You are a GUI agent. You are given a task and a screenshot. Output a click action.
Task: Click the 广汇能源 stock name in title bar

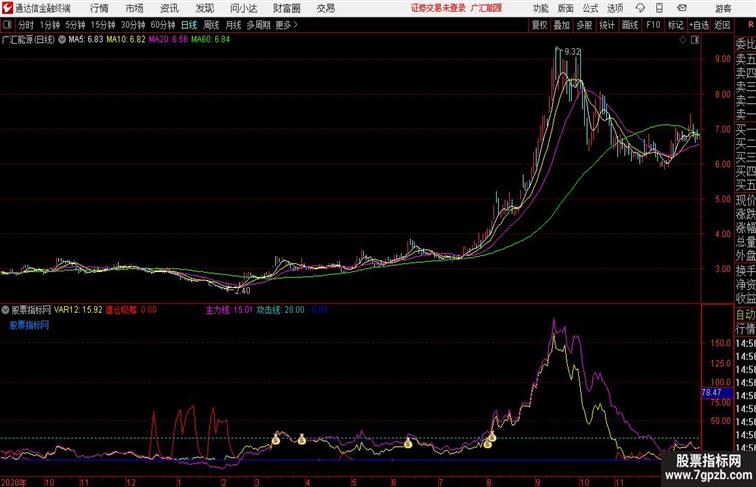pyautogui.click(x=486, y=8)
